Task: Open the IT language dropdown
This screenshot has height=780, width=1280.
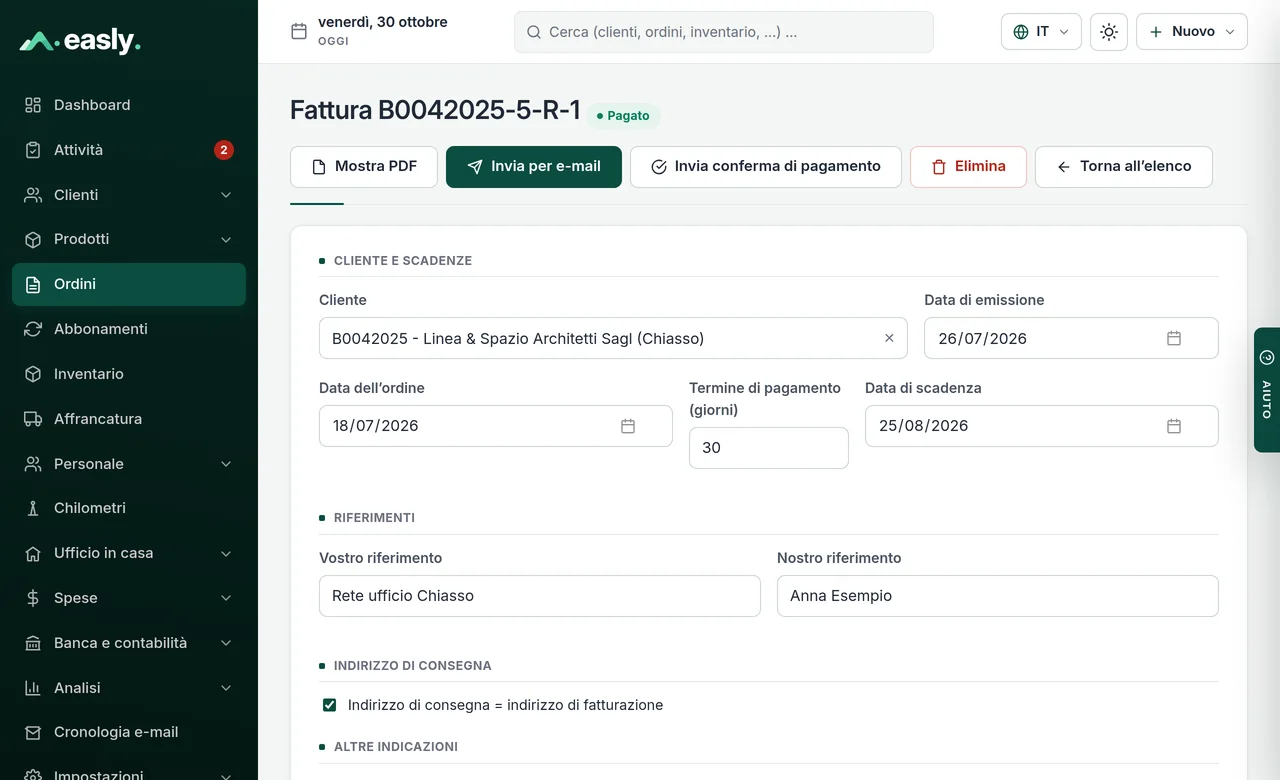Action: click(x=1041, y=32)
